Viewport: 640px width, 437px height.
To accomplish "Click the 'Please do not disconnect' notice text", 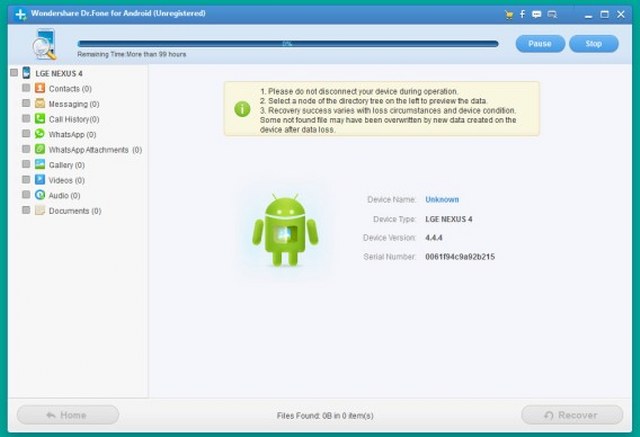I will pyautogui.click(x=359, y=91).
